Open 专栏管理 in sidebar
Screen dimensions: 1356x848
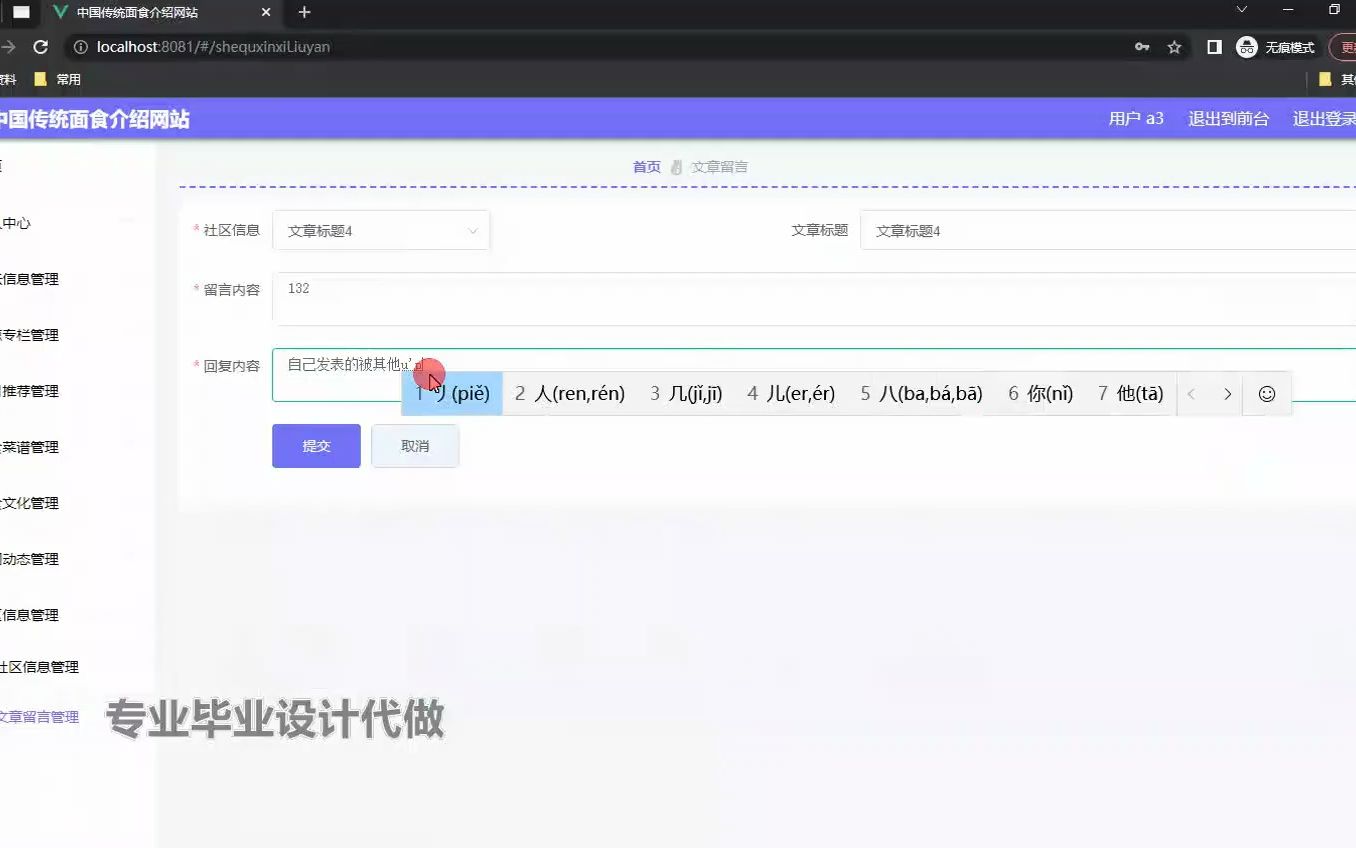click(x=30, y=335)
